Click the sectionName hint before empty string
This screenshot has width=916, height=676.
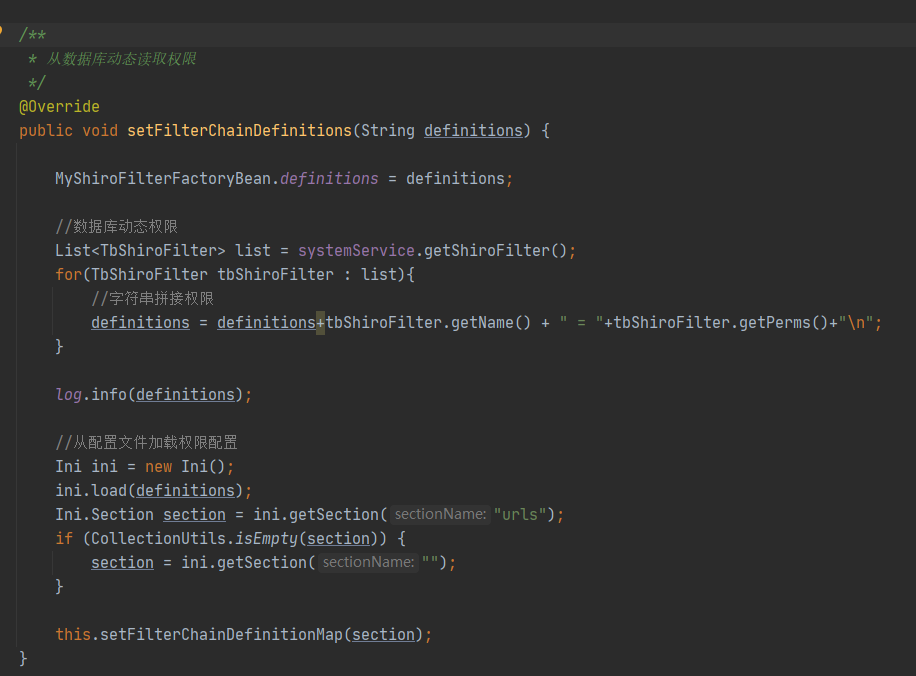click(368, 562)
